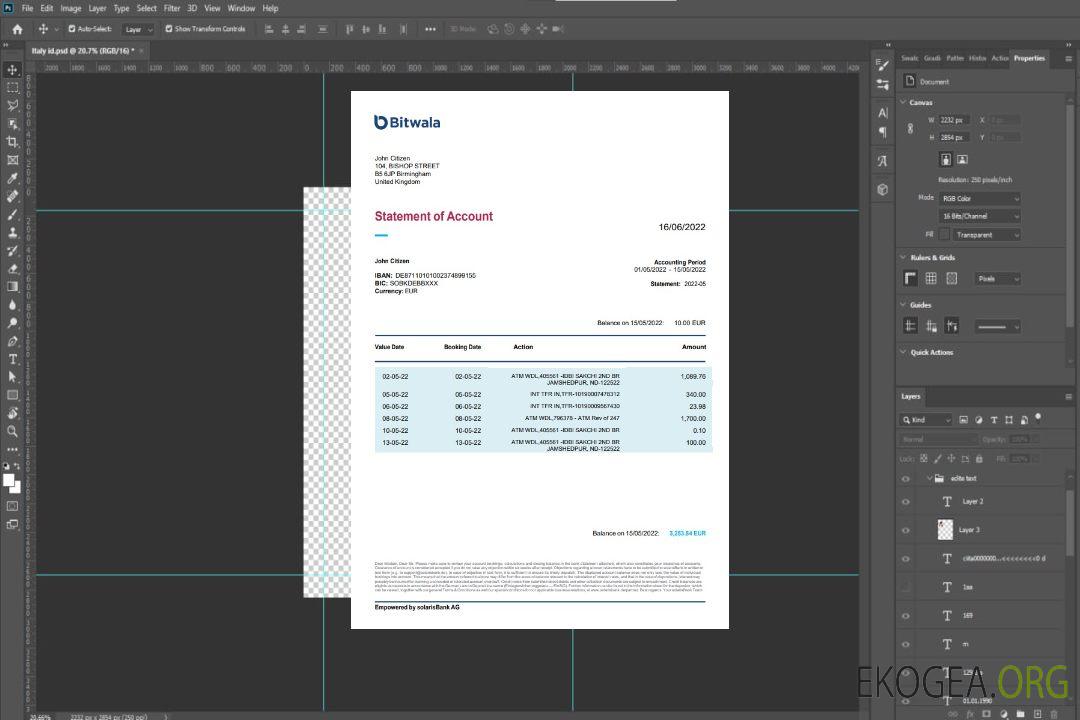Open the Edit Toolbar three-dots button
The height and width of the screenshot is (720, 1080).
pyautogui.click(x=12, y=449)
